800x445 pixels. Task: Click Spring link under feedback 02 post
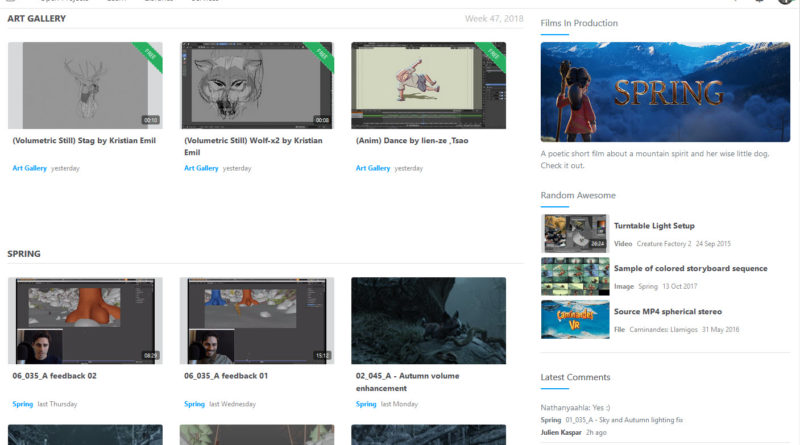[22, 404]
